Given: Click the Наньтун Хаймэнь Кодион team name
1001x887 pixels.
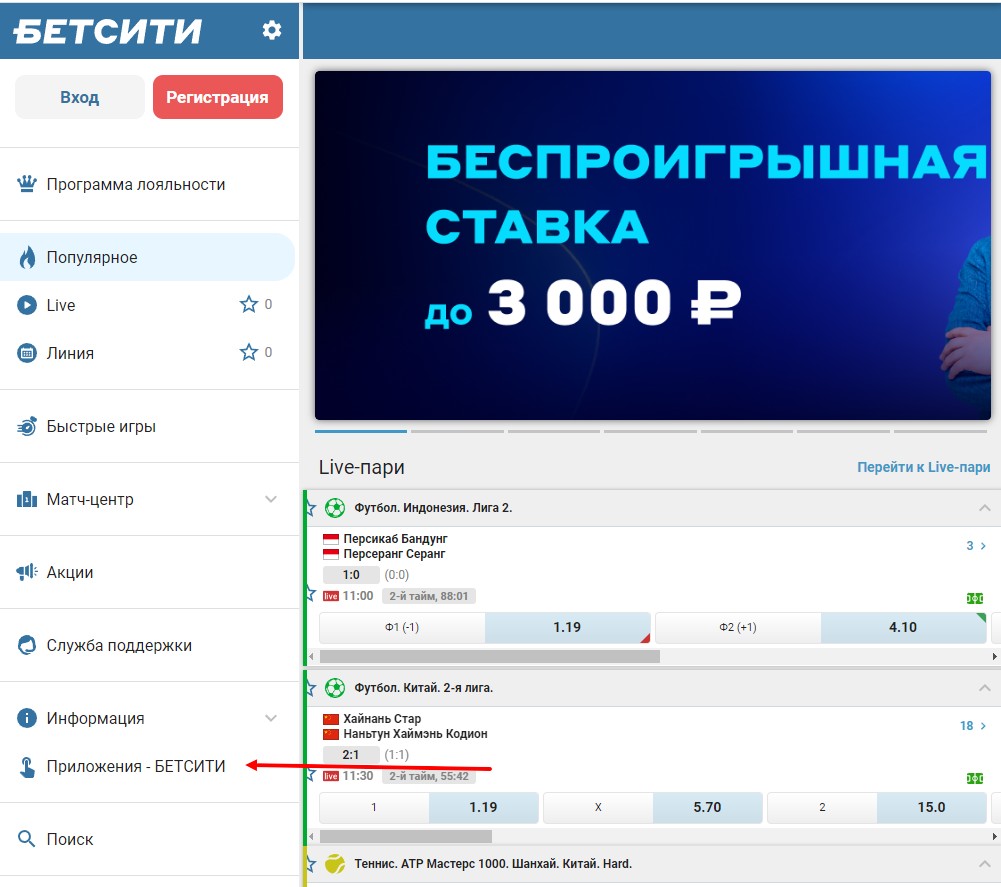Looking at the screenshot, I should coord(415,734).
